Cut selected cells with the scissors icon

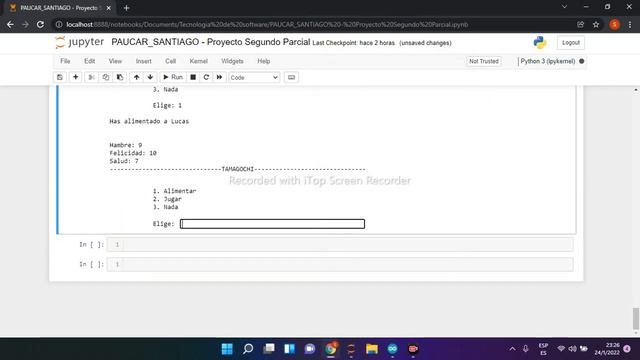(91, 77)
